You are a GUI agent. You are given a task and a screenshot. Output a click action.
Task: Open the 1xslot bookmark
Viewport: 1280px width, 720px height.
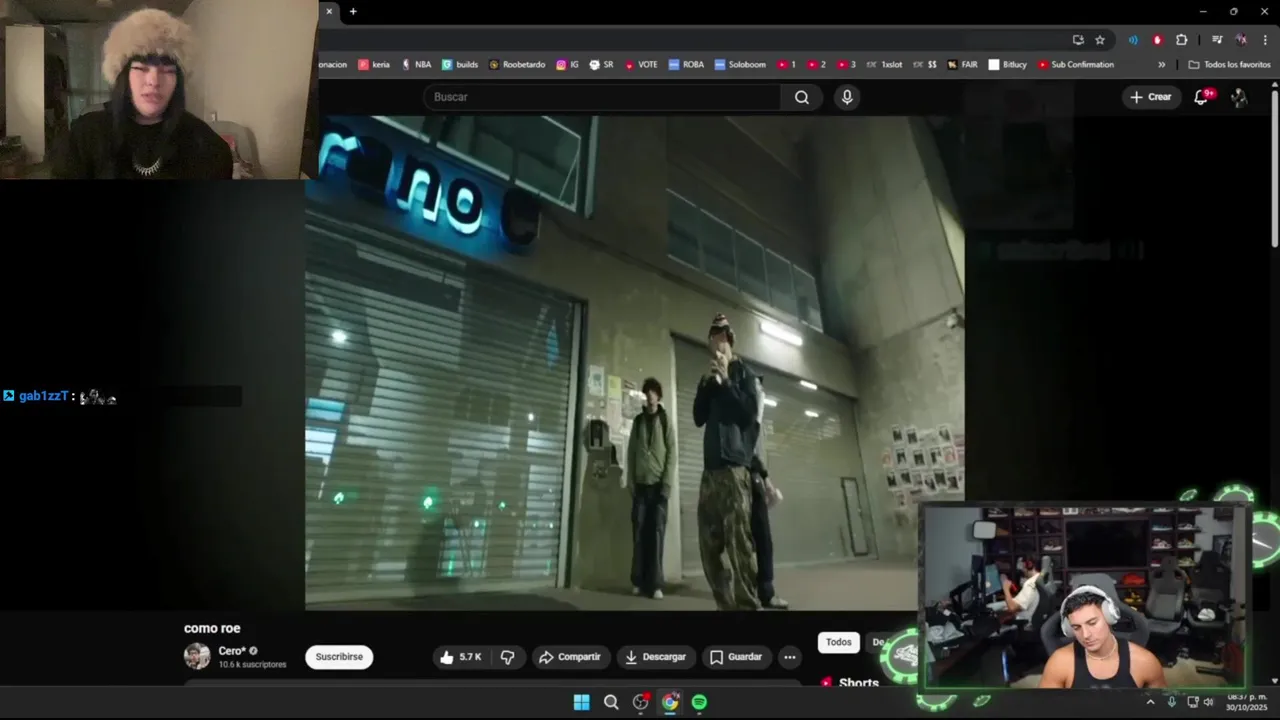point(884,64)
